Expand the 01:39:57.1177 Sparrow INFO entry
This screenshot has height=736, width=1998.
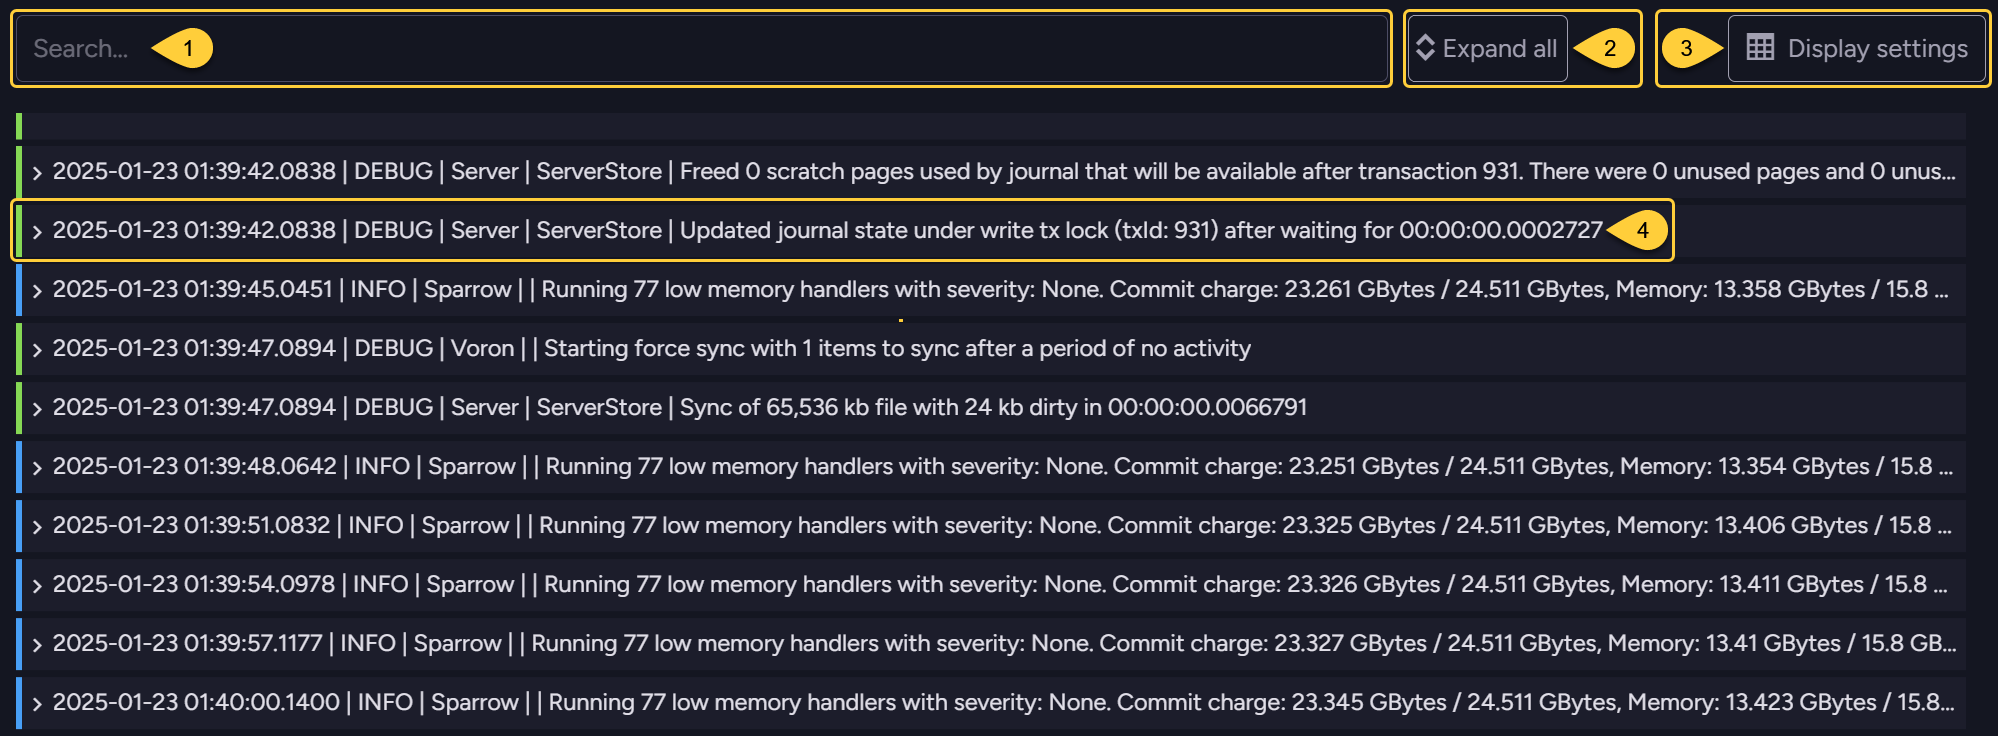pos(37,644)
